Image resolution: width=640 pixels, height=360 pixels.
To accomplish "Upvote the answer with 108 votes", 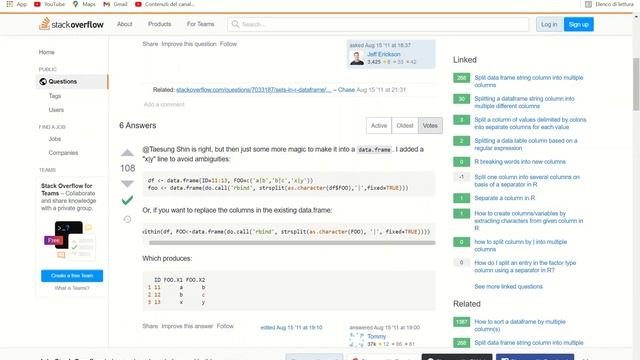I will (127, 153).
